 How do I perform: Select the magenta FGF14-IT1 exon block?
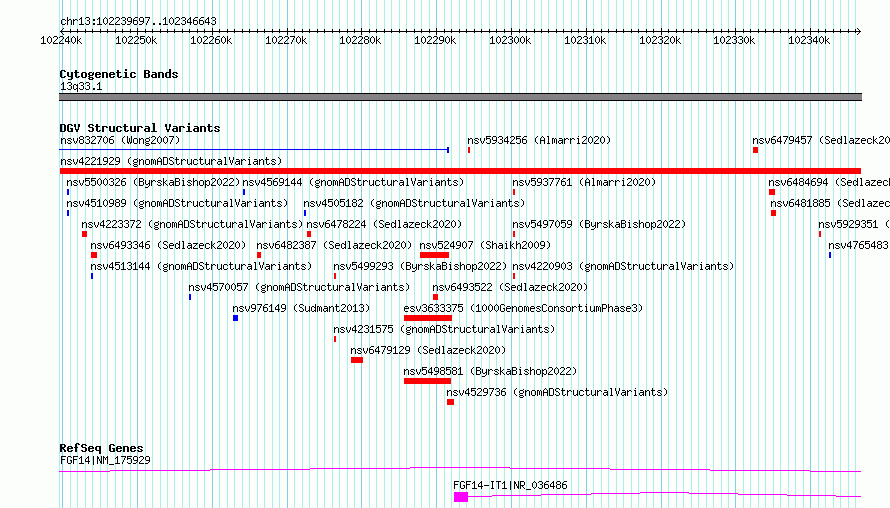461,497
